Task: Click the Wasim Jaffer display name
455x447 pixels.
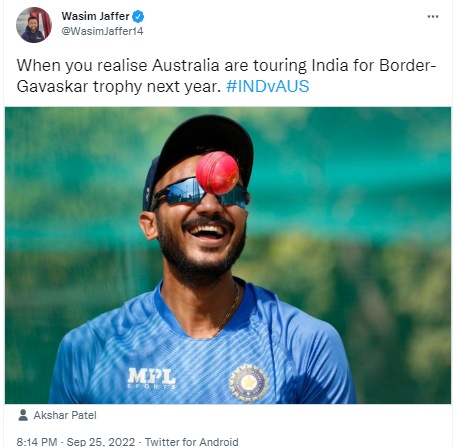Action: (x=95, y=16)
